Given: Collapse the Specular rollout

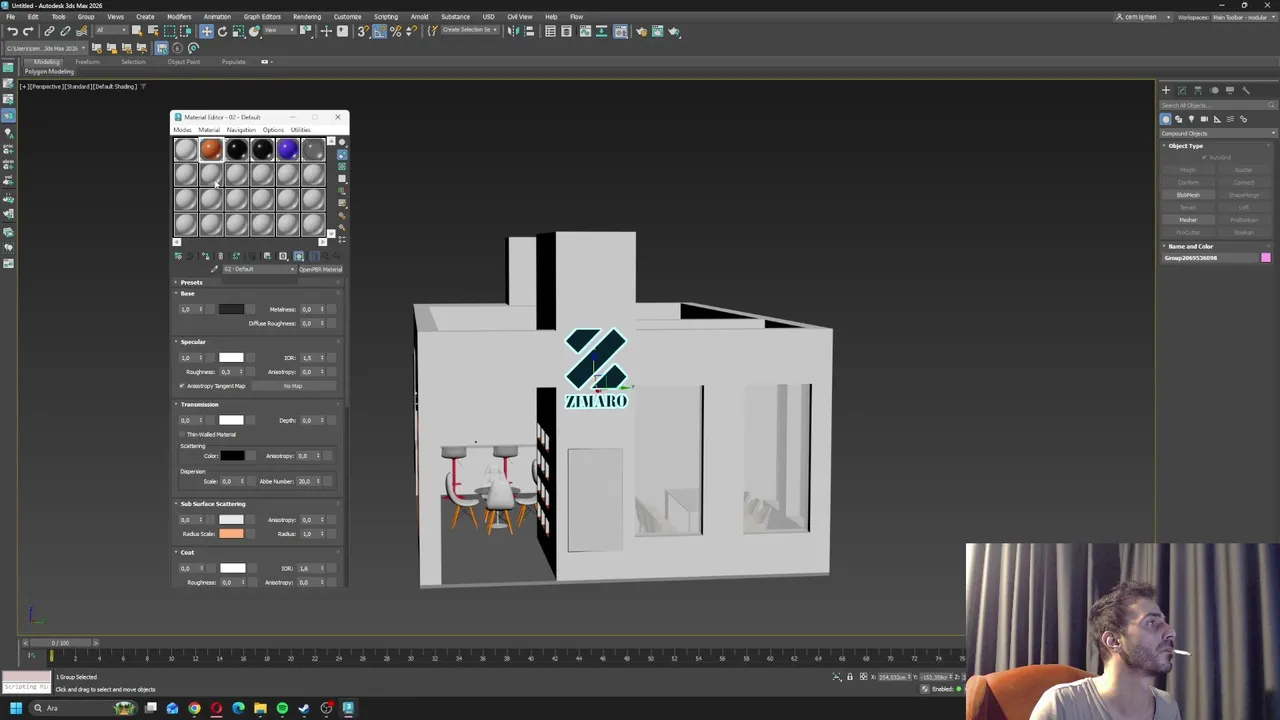Looking at the screenshot, I should 193,342.
